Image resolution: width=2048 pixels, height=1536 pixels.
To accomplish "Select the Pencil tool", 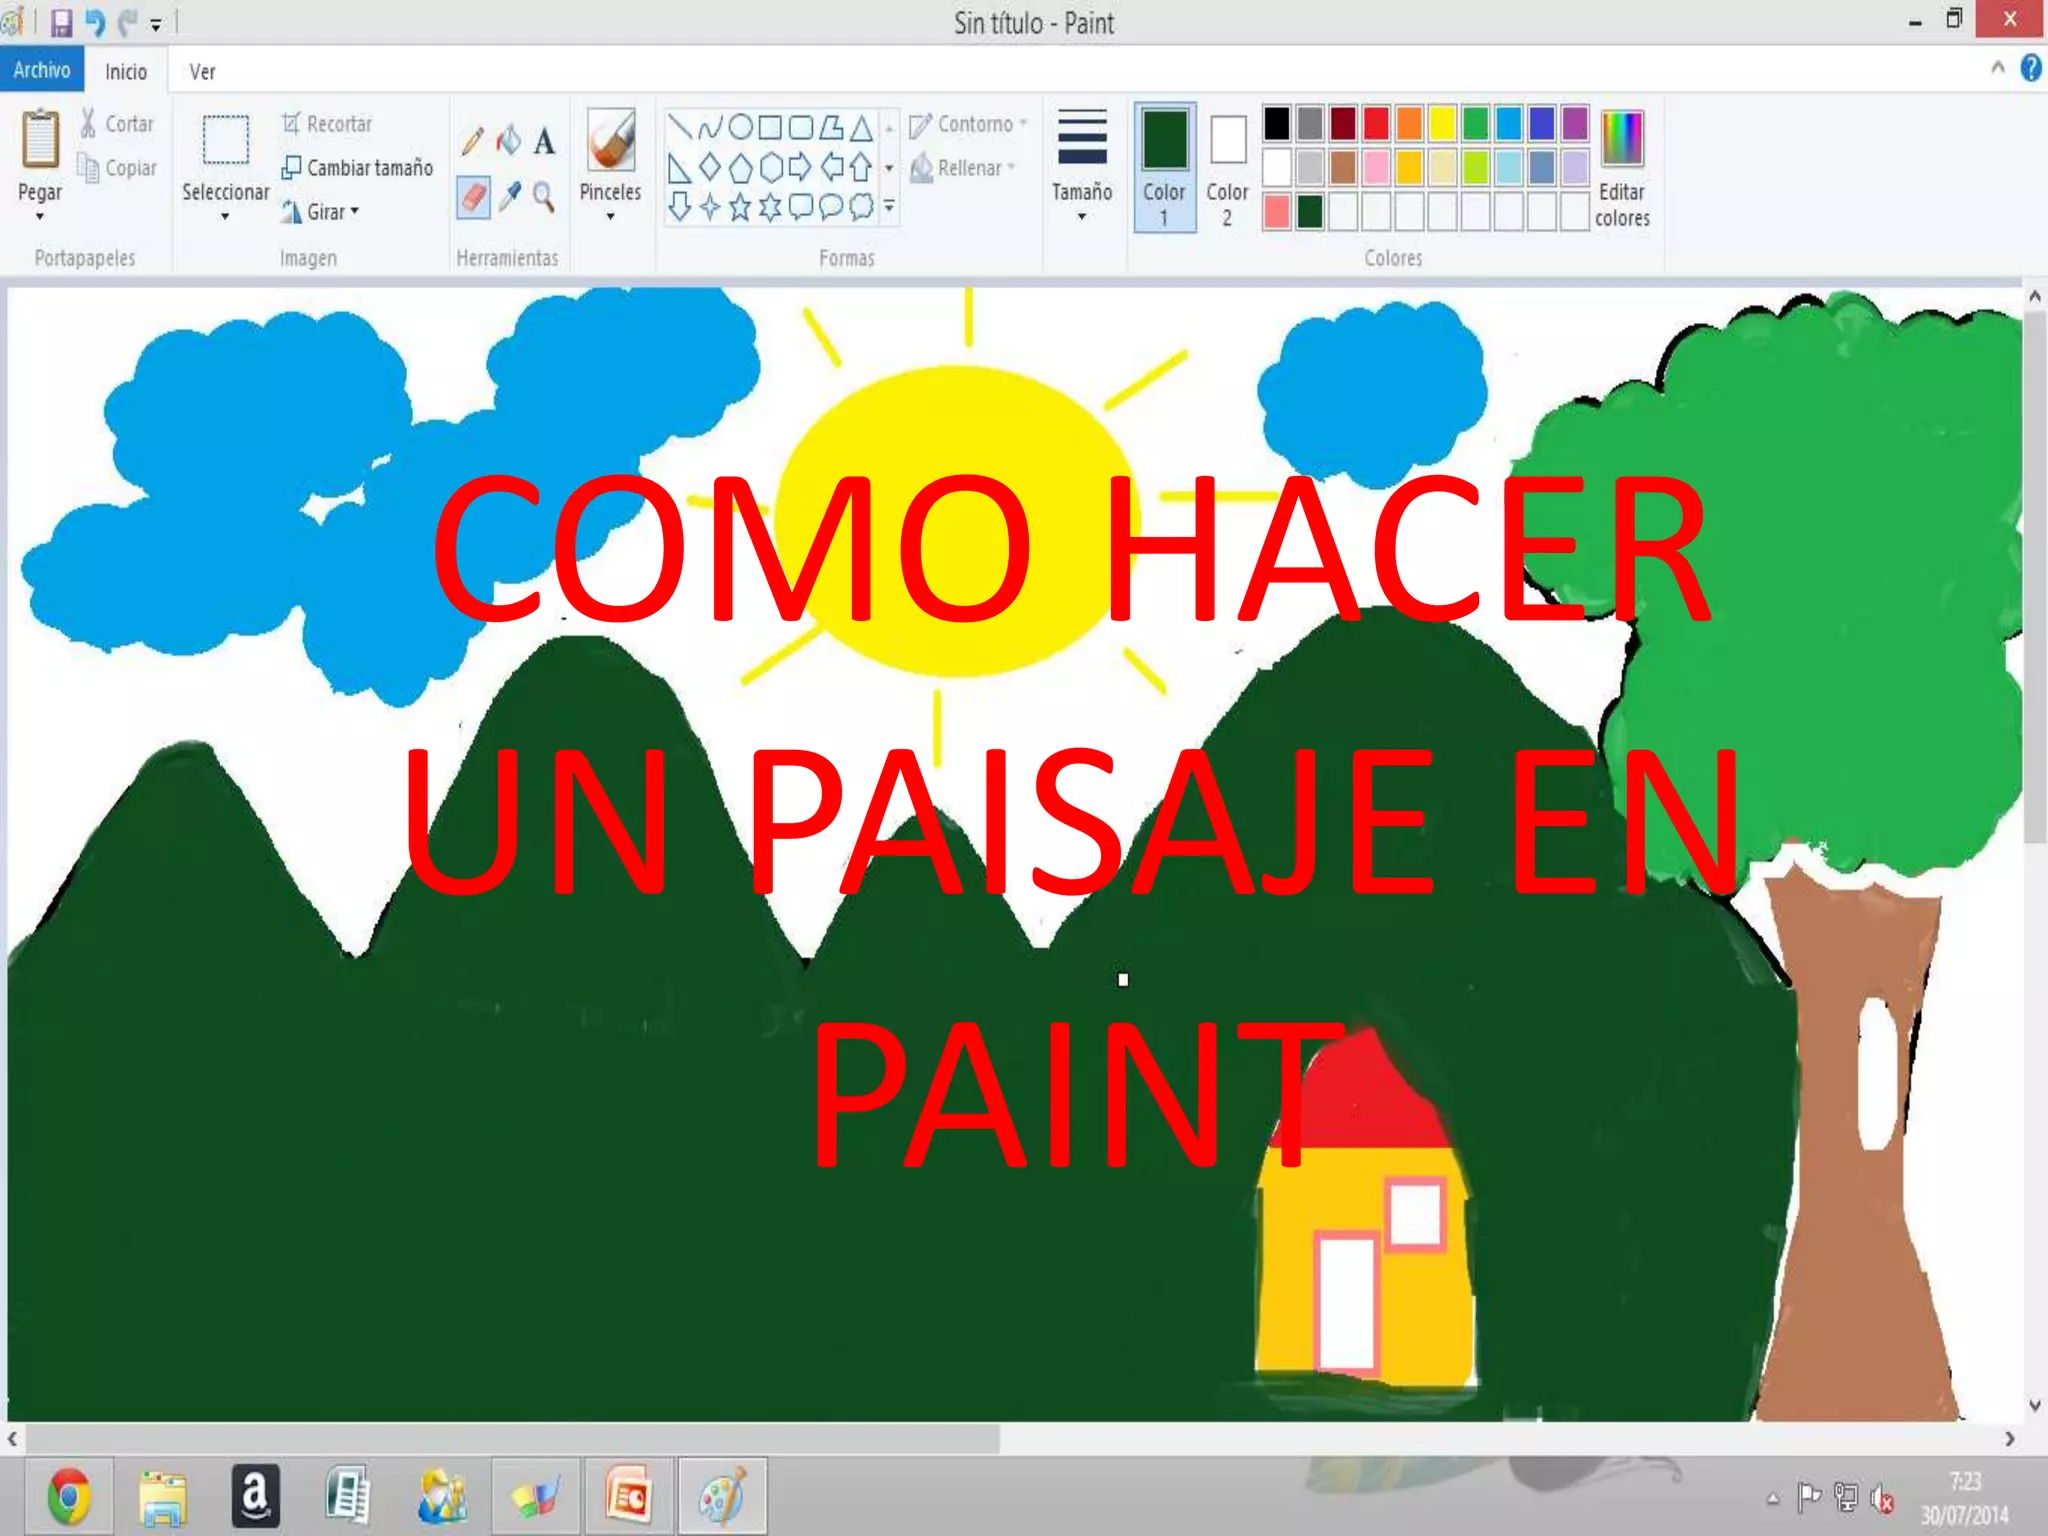I will (472, 141).
